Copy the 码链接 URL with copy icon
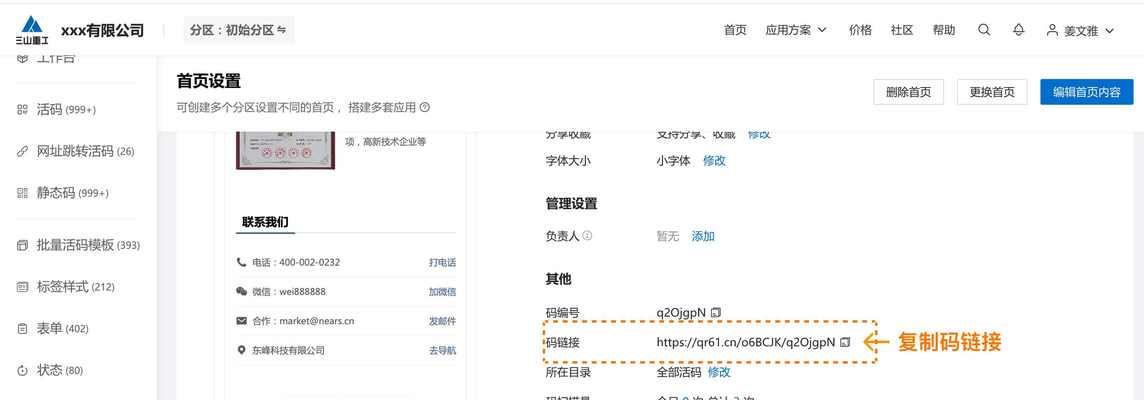The image size is (1144, 400). 845,342
